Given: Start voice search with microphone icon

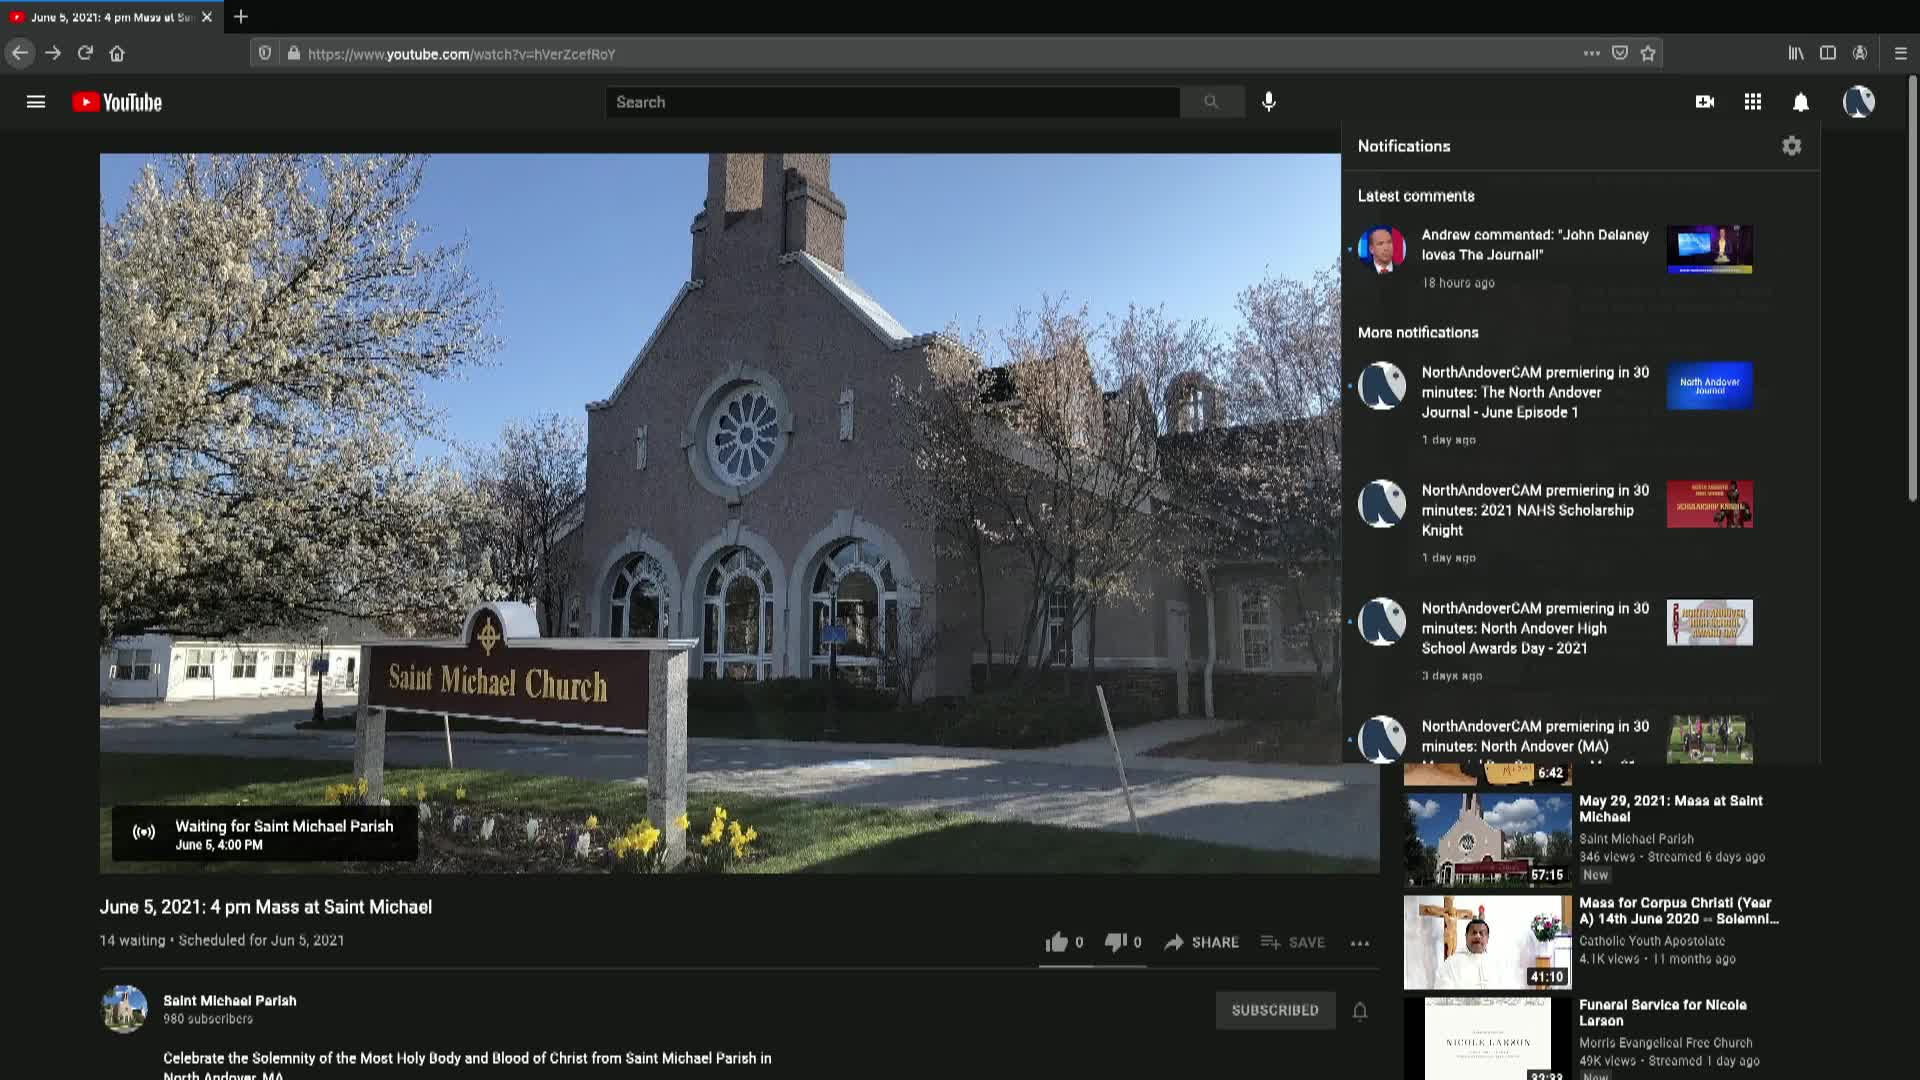Looking at the screenshot, I should [1269, 102].
